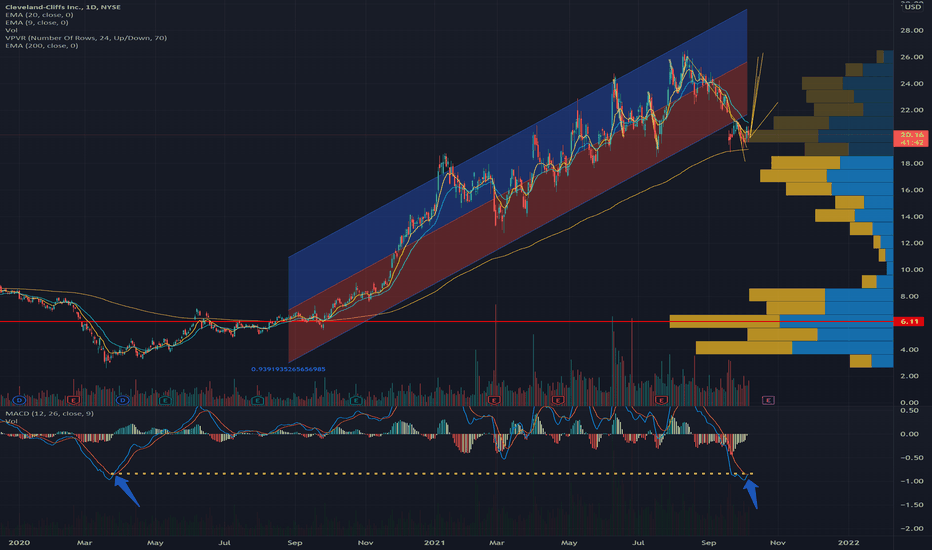Click the red earnings E marker before March 2020
The height and width of the screenshot is (550, 932).
(74, 401)
